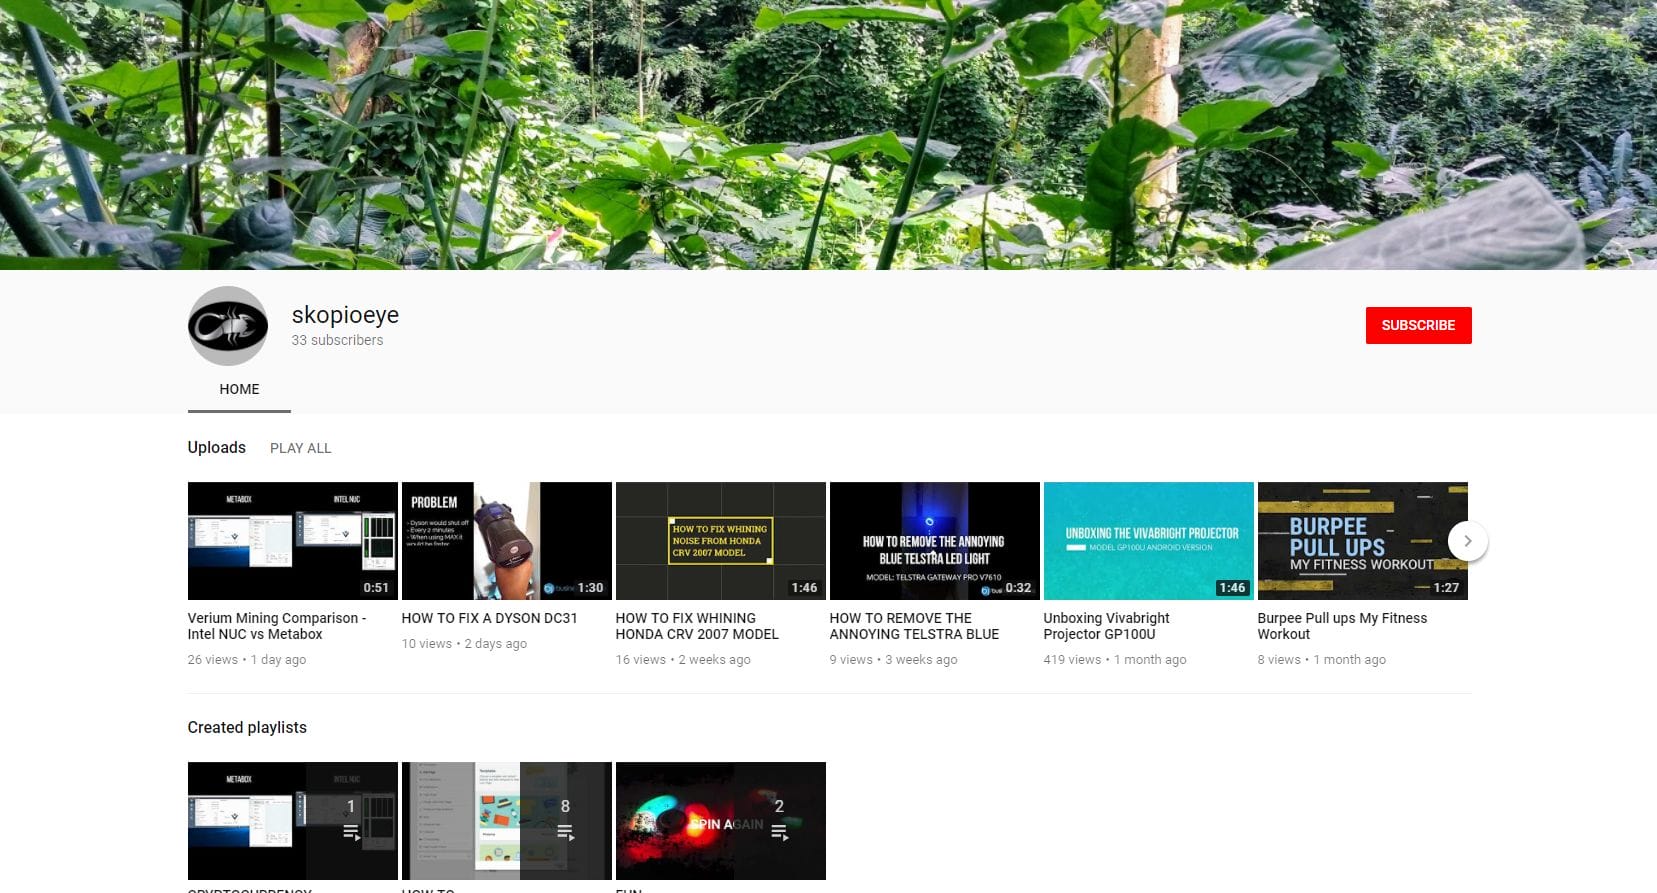Click playlist icon on the 8-video playlist
The width and height of the screenshot is (1657, 893).
pos(565,832)
